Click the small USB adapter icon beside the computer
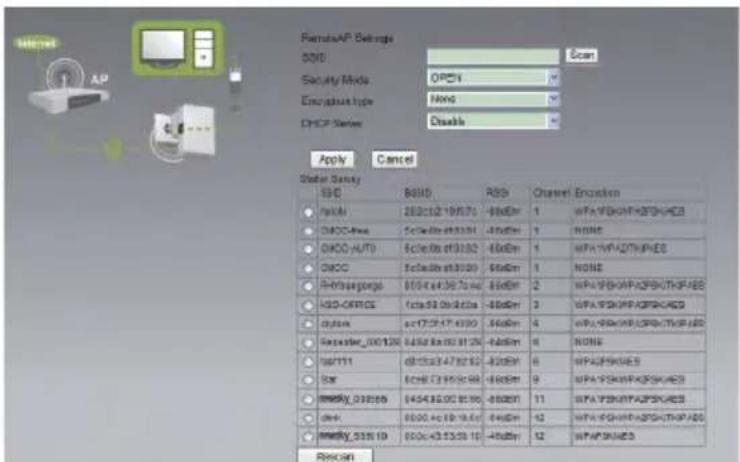The height and width of the screenshot is (462, 740). click(235, 76)
